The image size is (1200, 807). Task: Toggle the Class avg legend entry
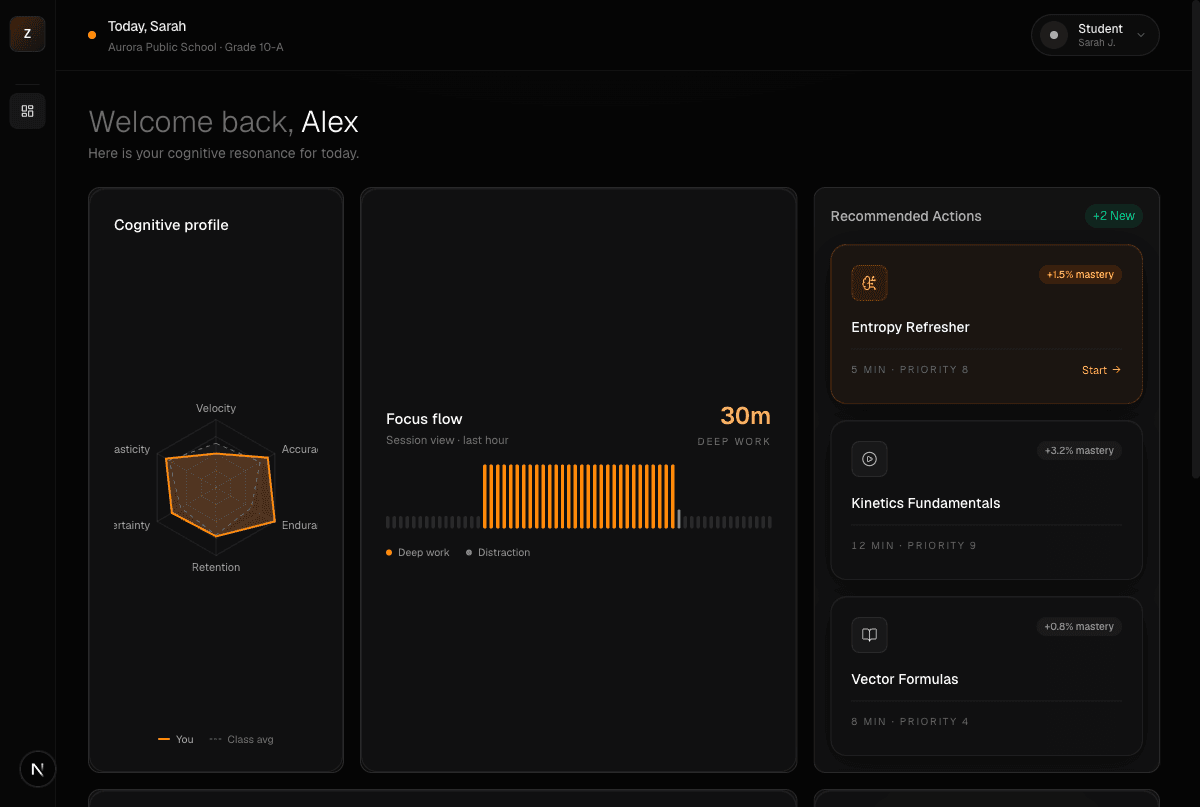[x=241, y=739]
